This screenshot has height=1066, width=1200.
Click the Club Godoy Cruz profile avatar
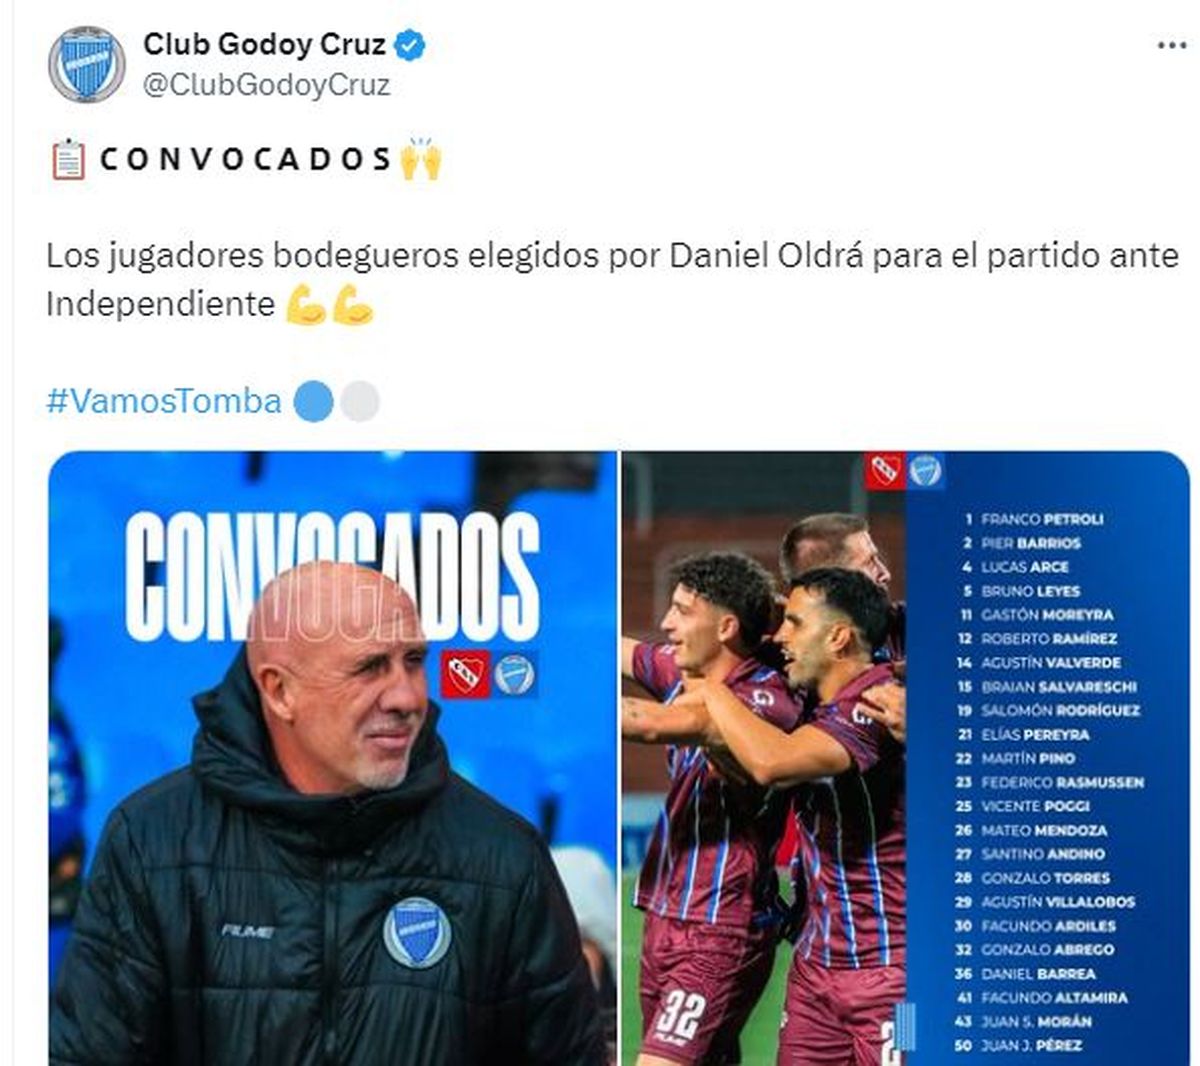[87, 64]
